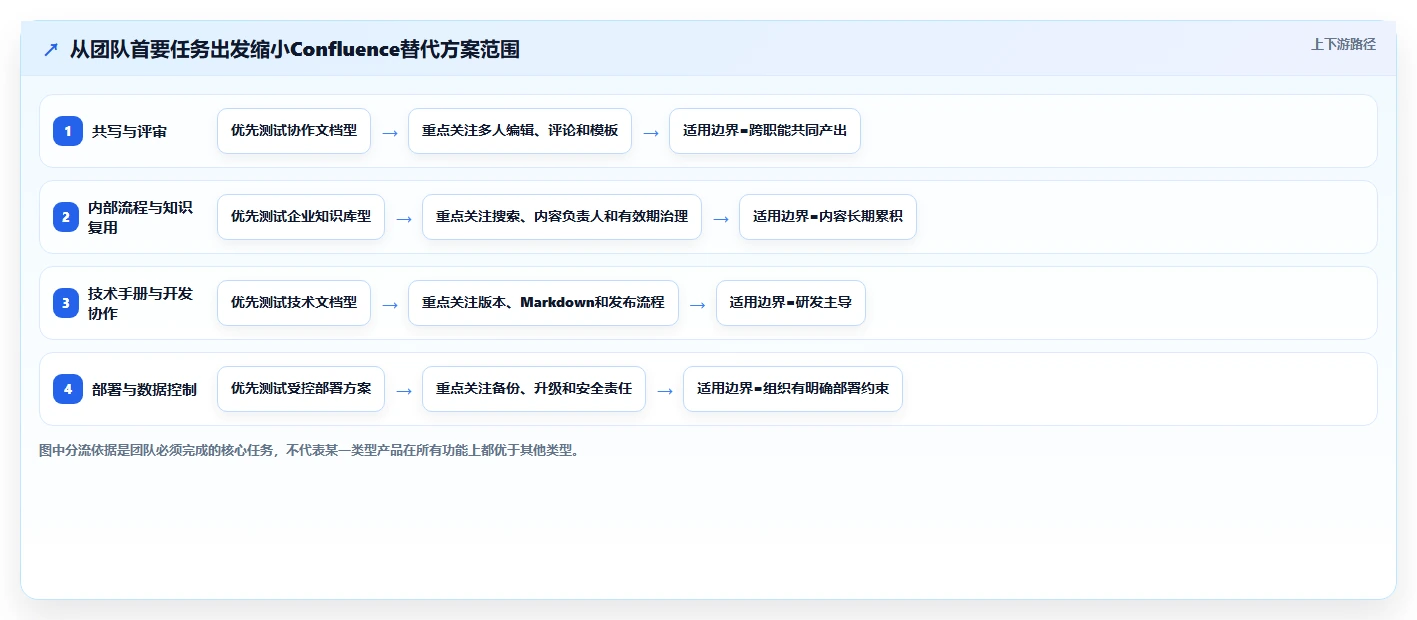Click 重点关注搜索、内容负责人和有效期治理 box
The width and height of the screenshot is (1417, 620).
(x=562, y=217)
